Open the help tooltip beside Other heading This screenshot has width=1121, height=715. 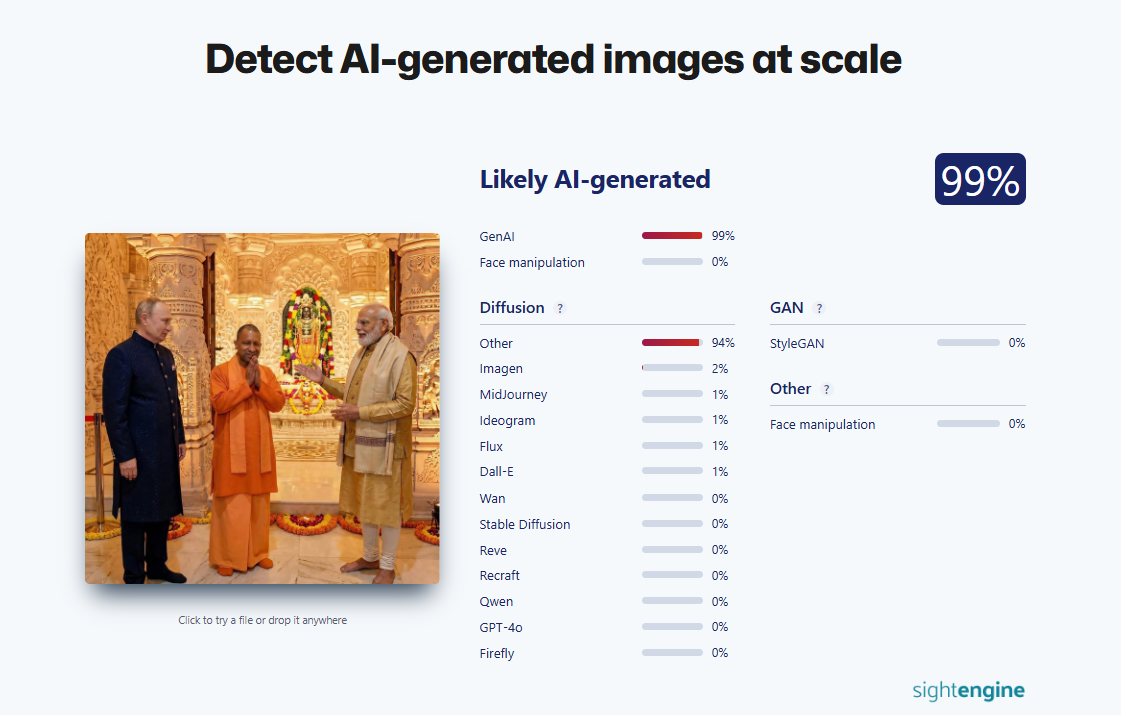826,389
